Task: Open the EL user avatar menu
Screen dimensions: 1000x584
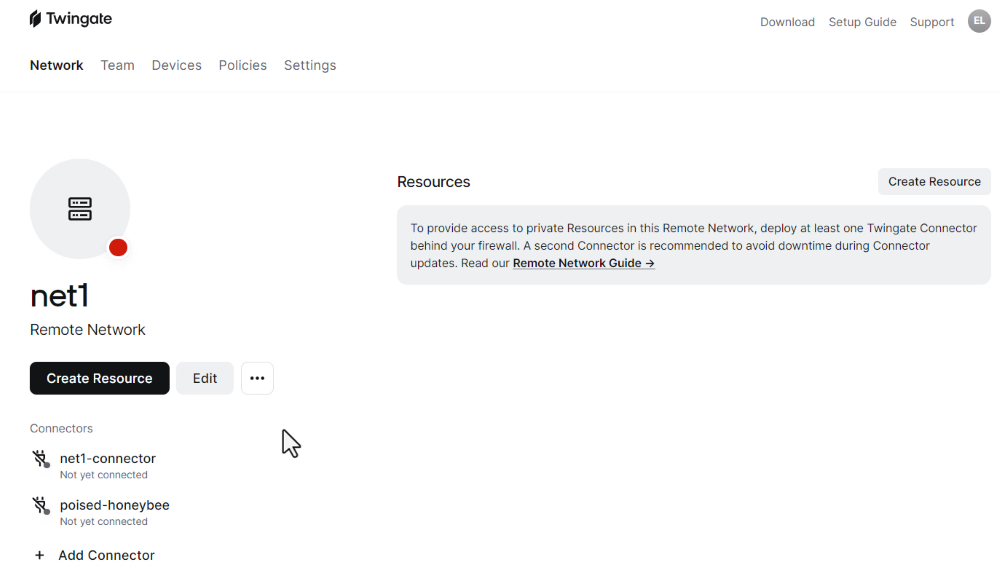Action: 979,21
